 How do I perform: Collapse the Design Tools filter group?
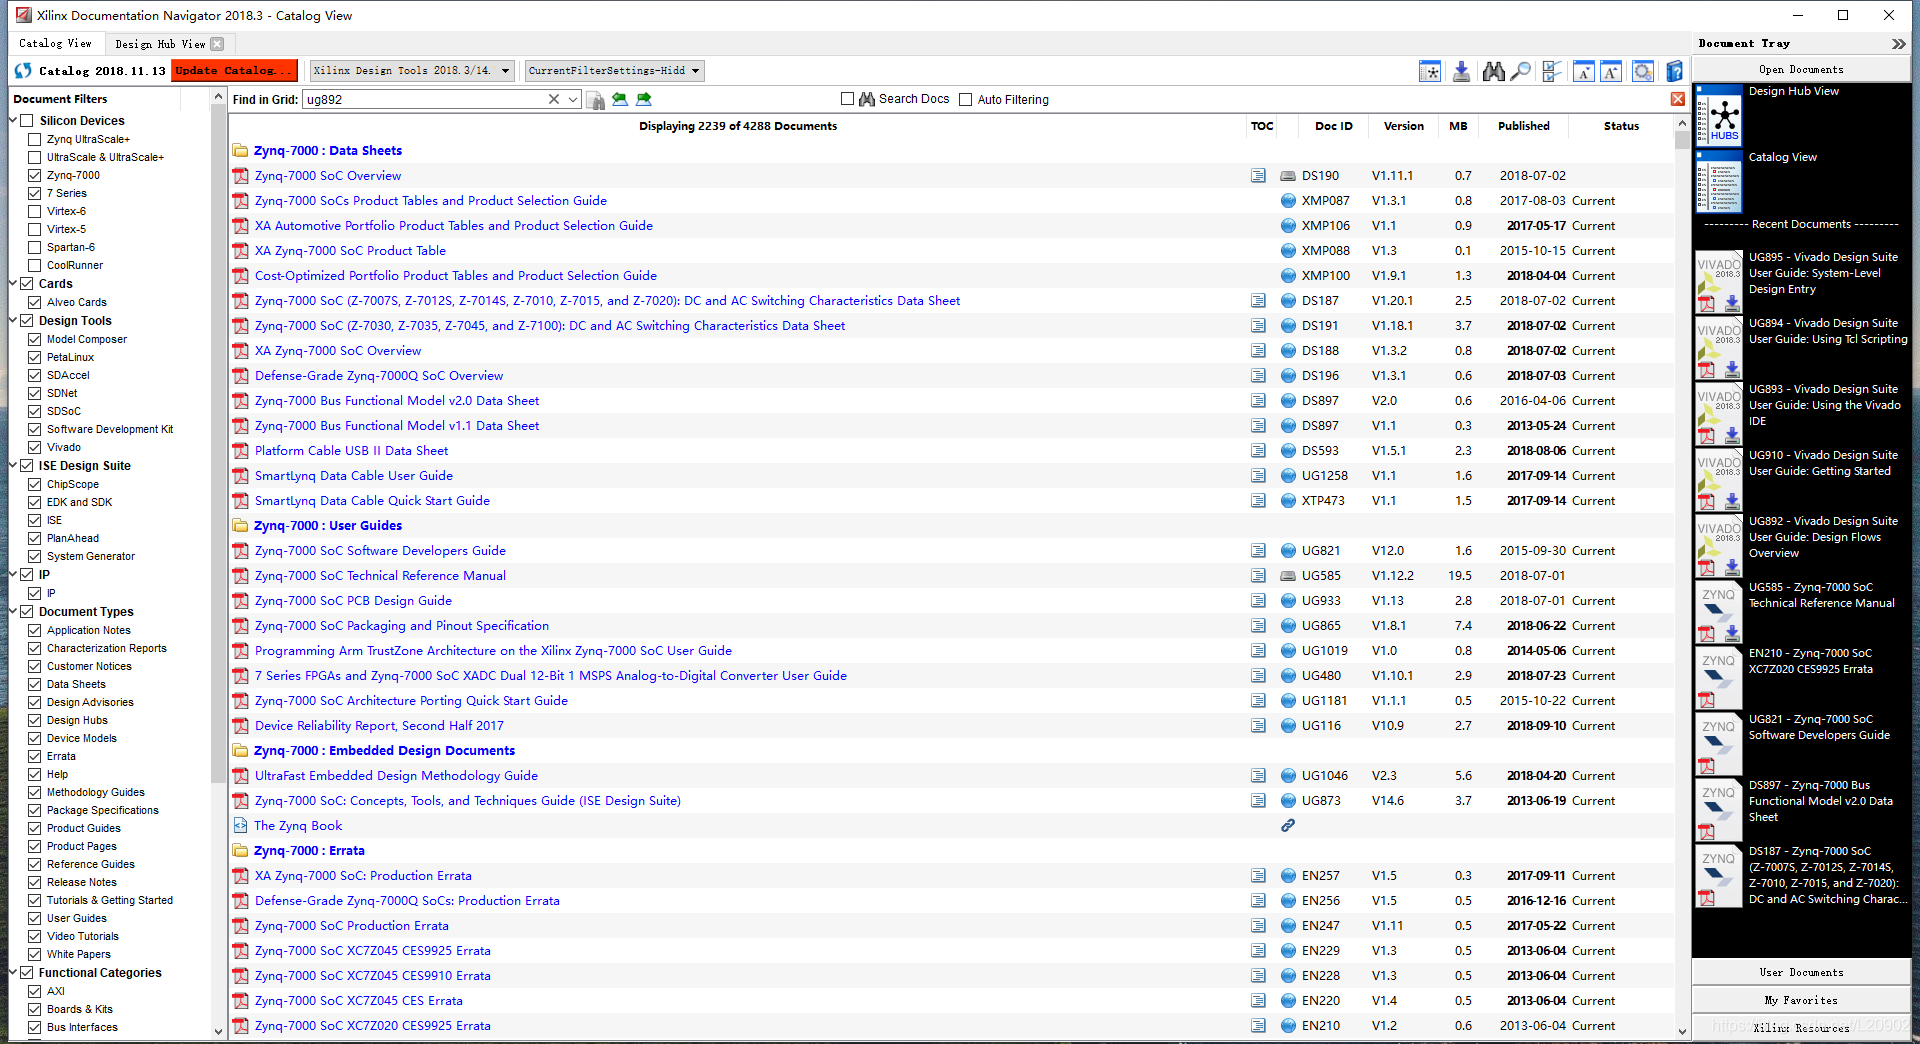[x=13, y=320]
